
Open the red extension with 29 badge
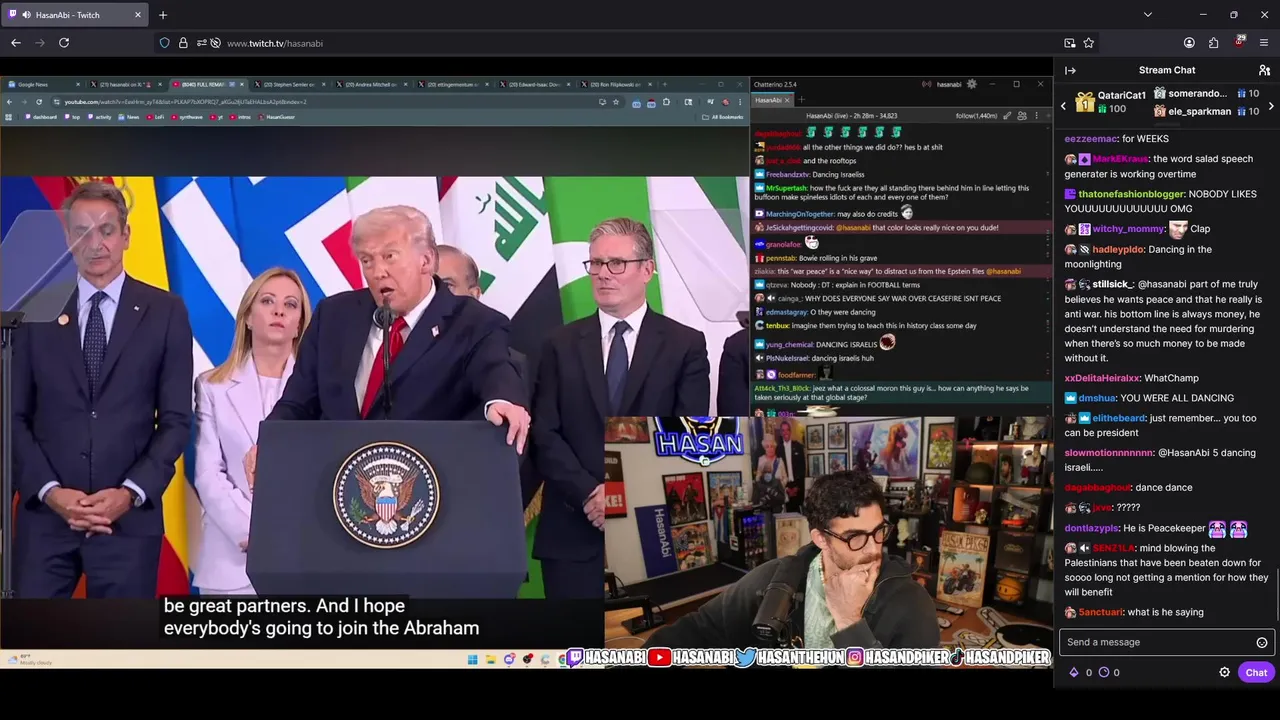click(x=1240, y=42)
